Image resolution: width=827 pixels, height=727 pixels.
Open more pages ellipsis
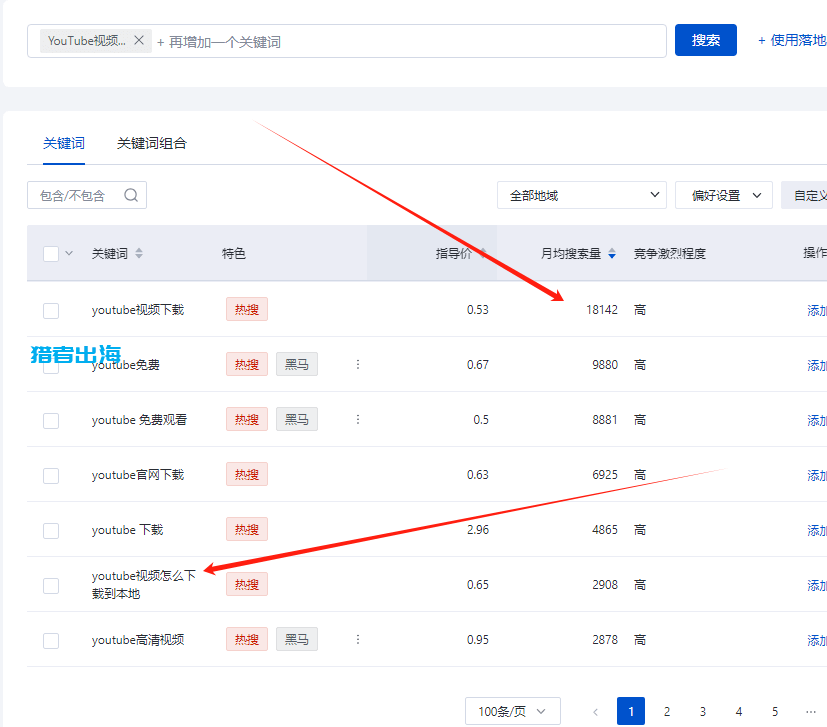pyautogui.click(x=811, y=712)
